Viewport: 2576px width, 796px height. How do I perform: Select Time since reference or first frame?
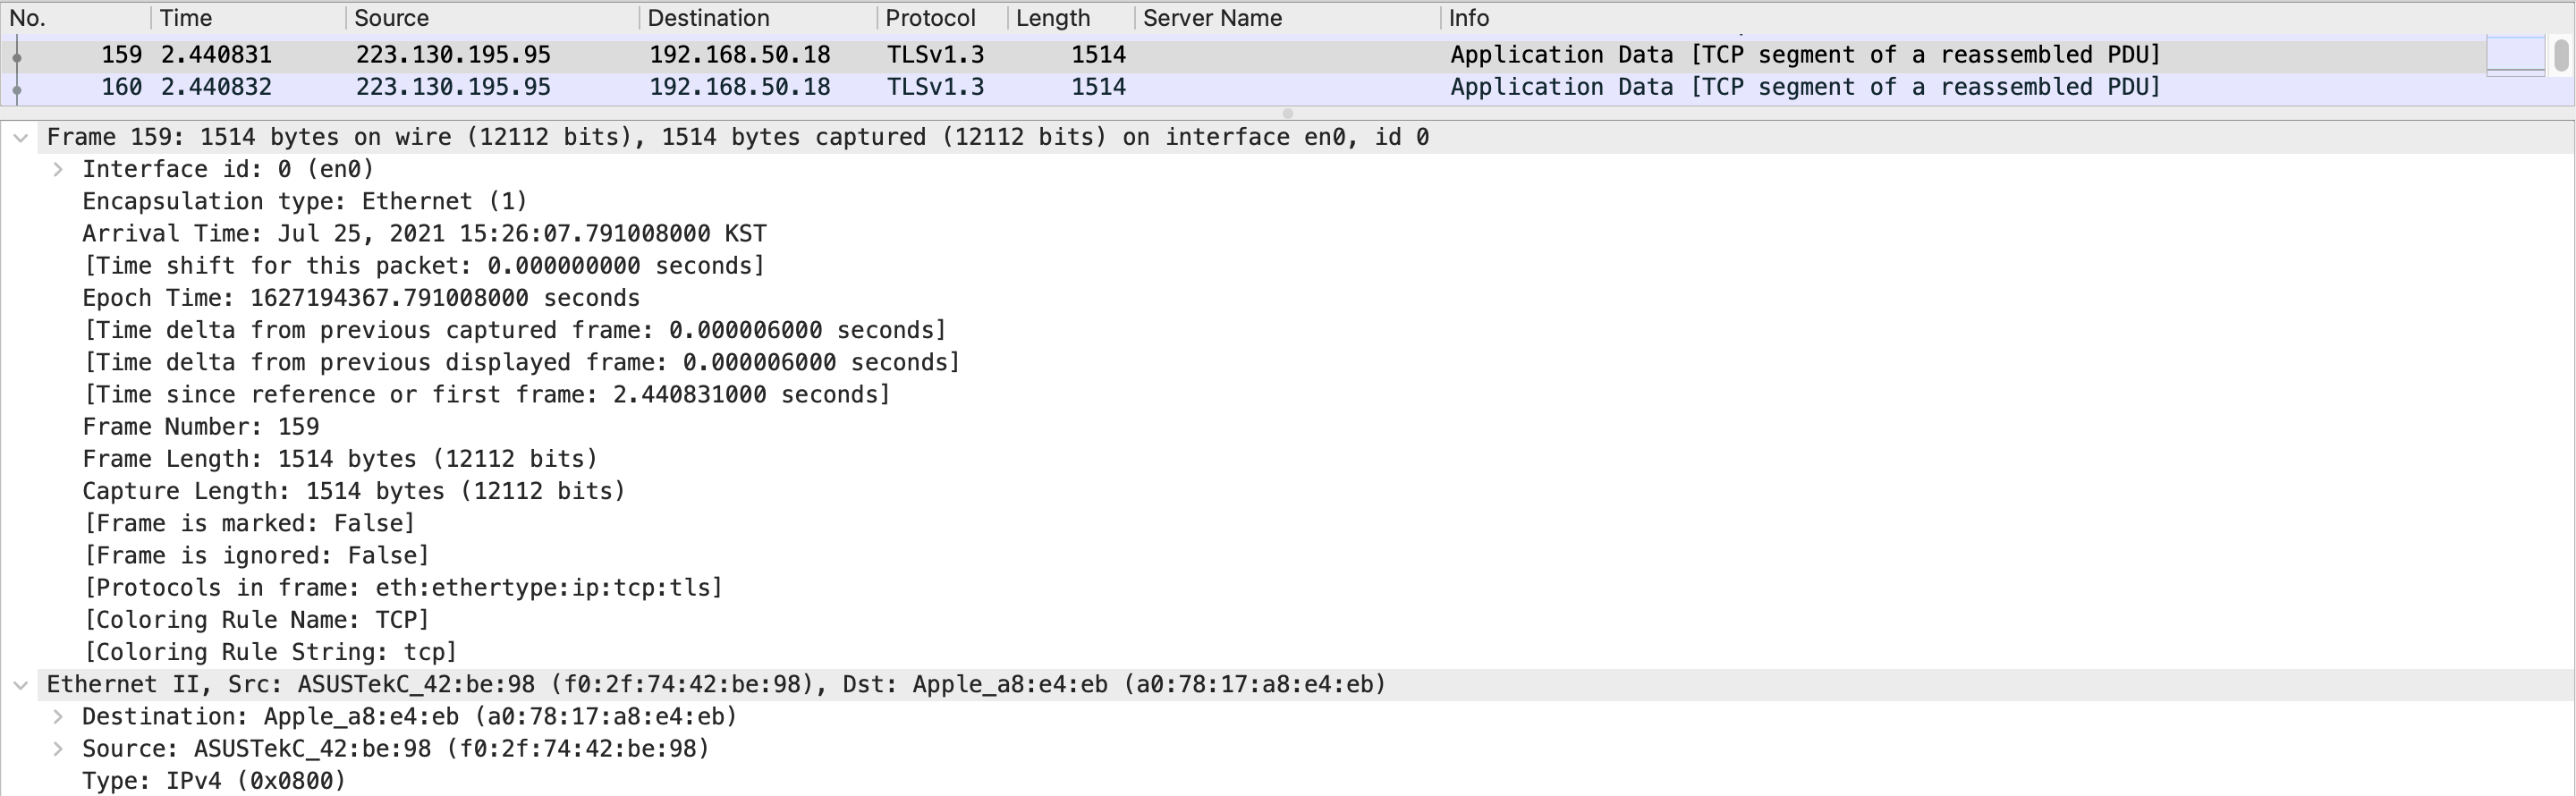tap(486, 394)
